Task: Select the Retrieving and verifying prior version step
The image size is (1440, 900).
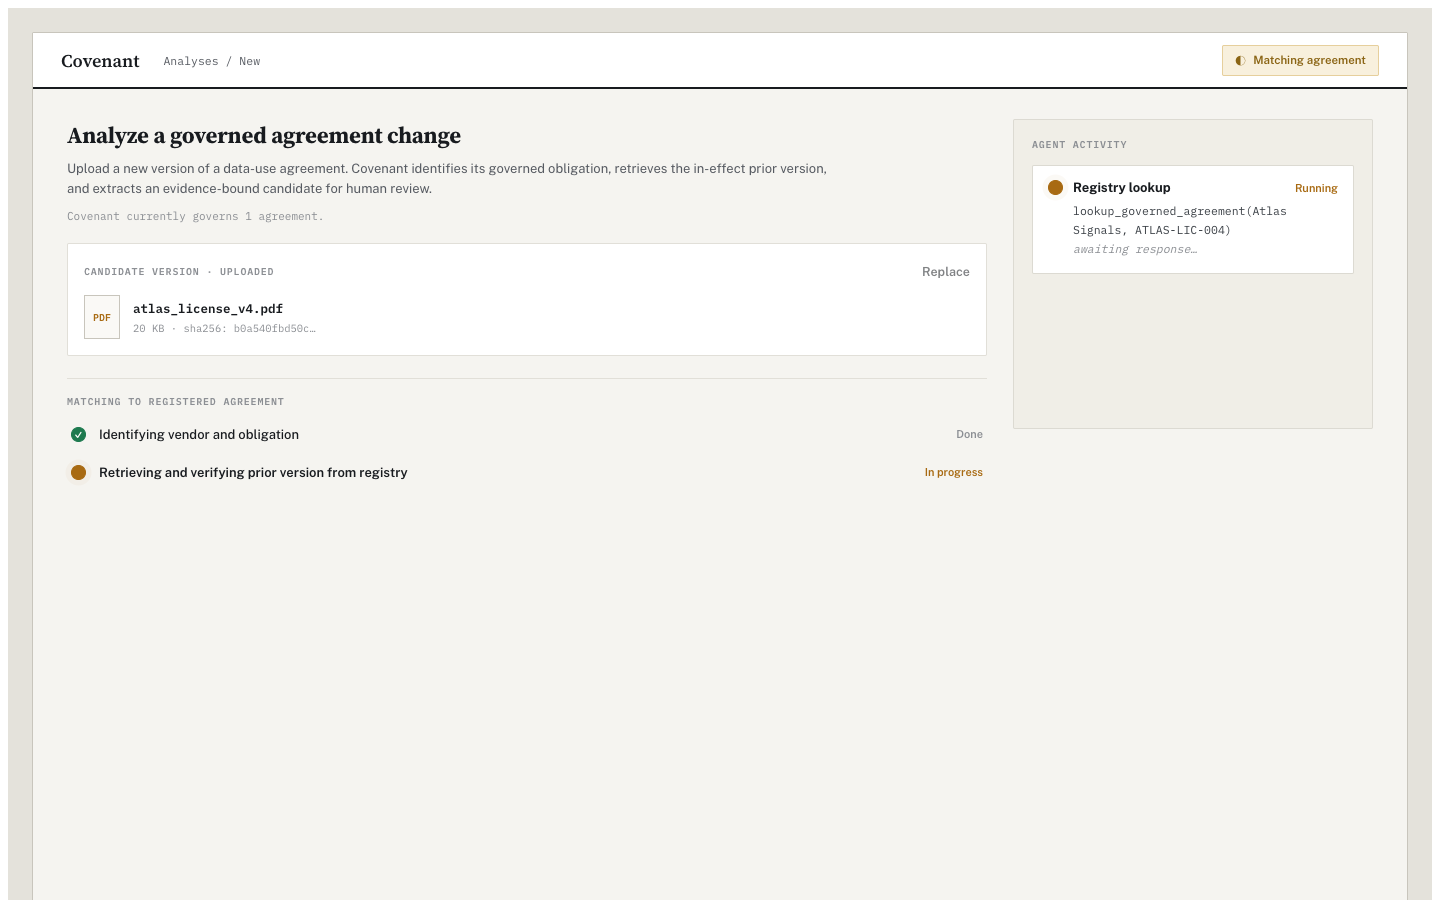Action: (x=526, y=472)
